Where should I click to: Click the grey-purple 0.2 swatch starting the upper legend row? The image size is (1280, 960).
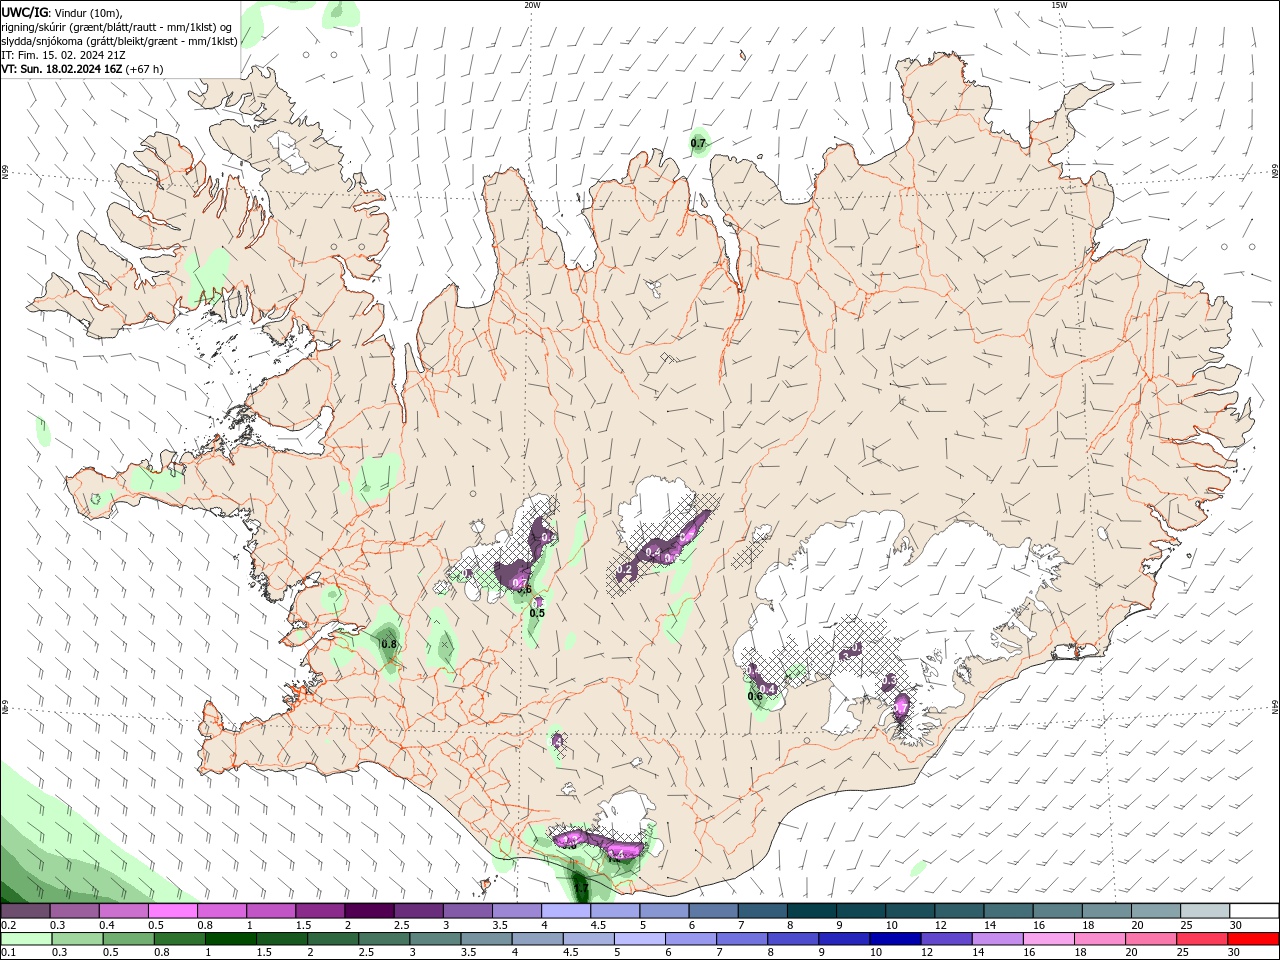(x=25, y=911)
